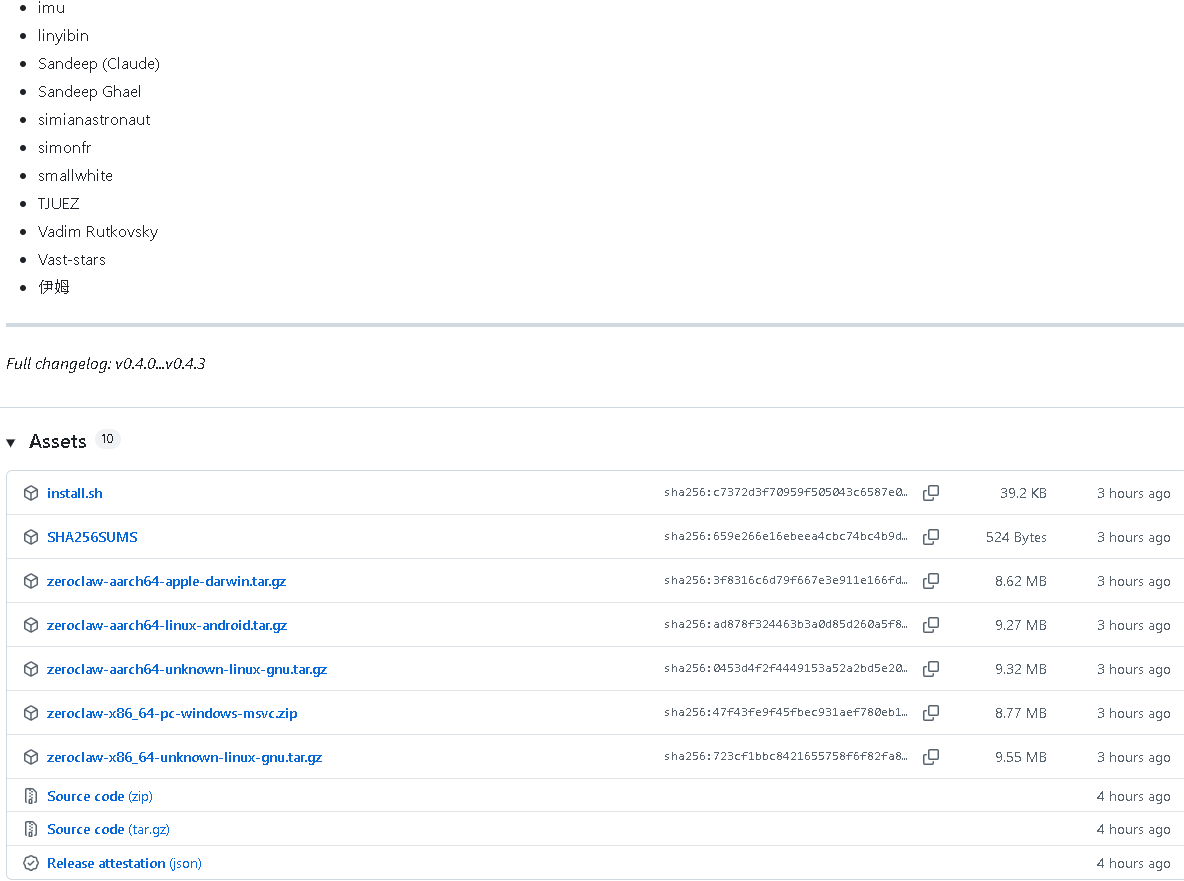The height and width of the screenshot is (881, 1184).
Task: Click the 8.77 MB file size
Action: [1021, 713]
